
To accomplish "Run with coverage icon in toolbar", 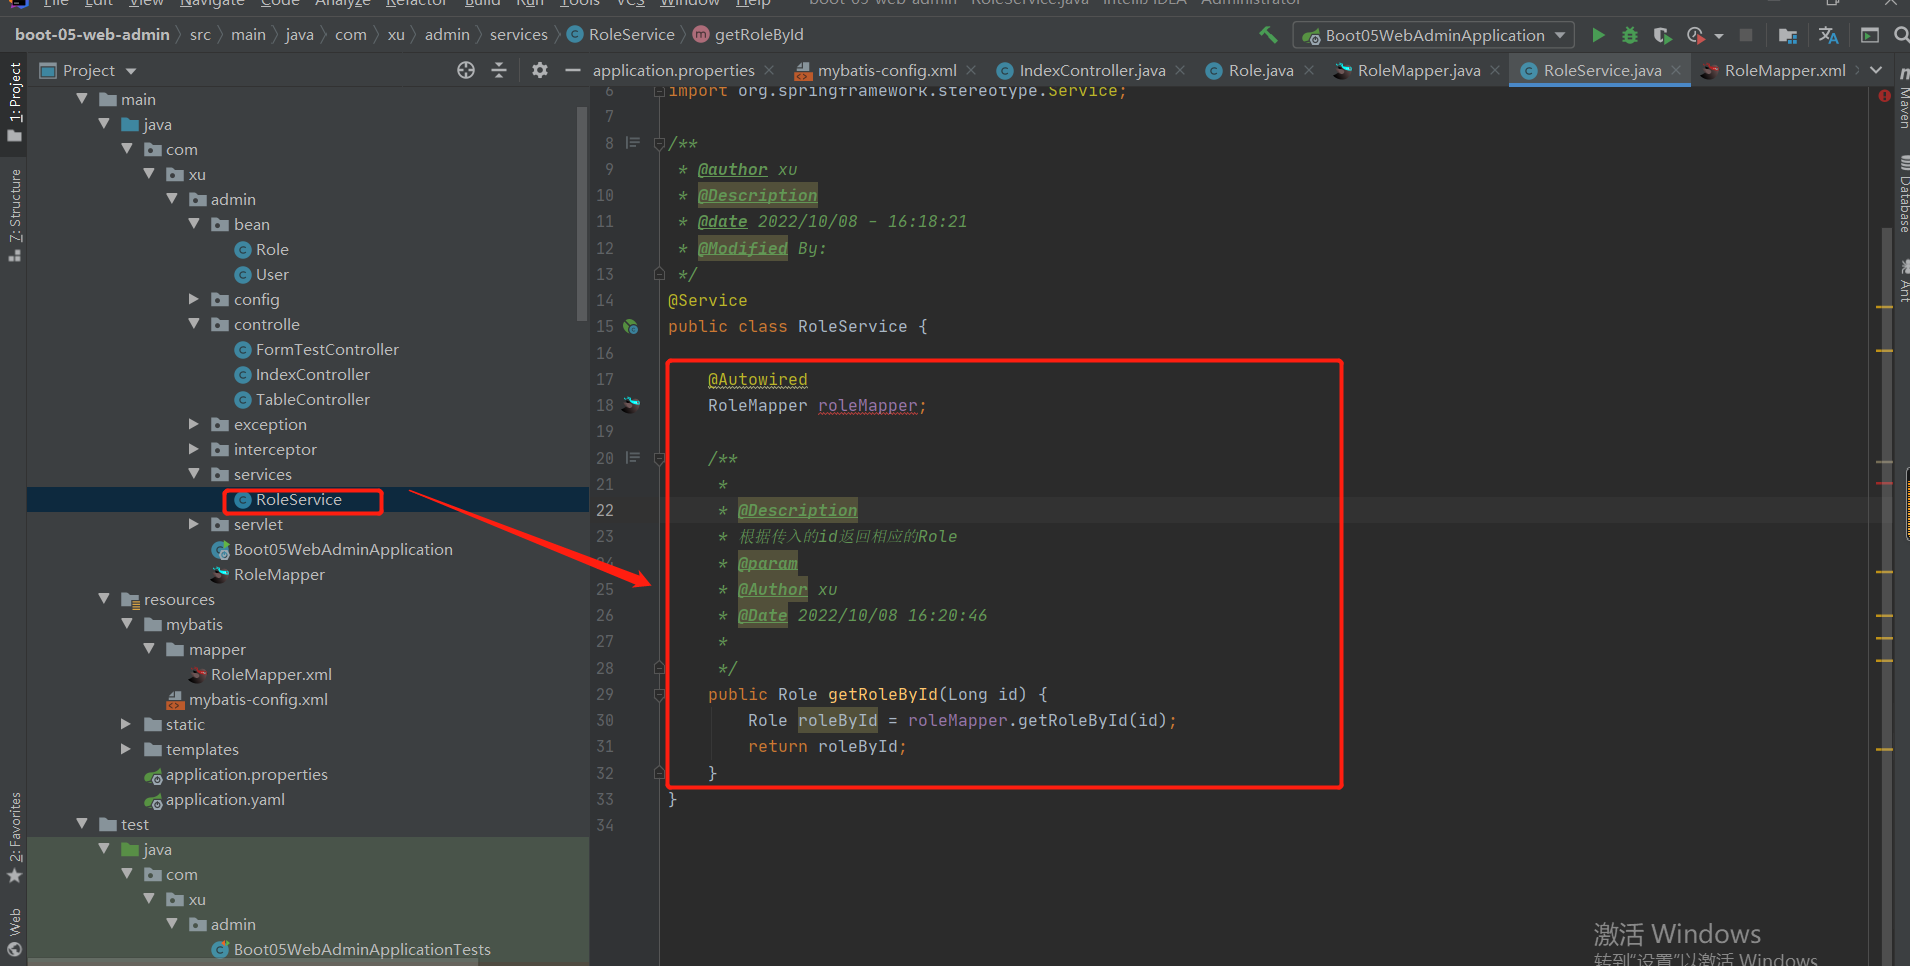I will click(1662, 35).
